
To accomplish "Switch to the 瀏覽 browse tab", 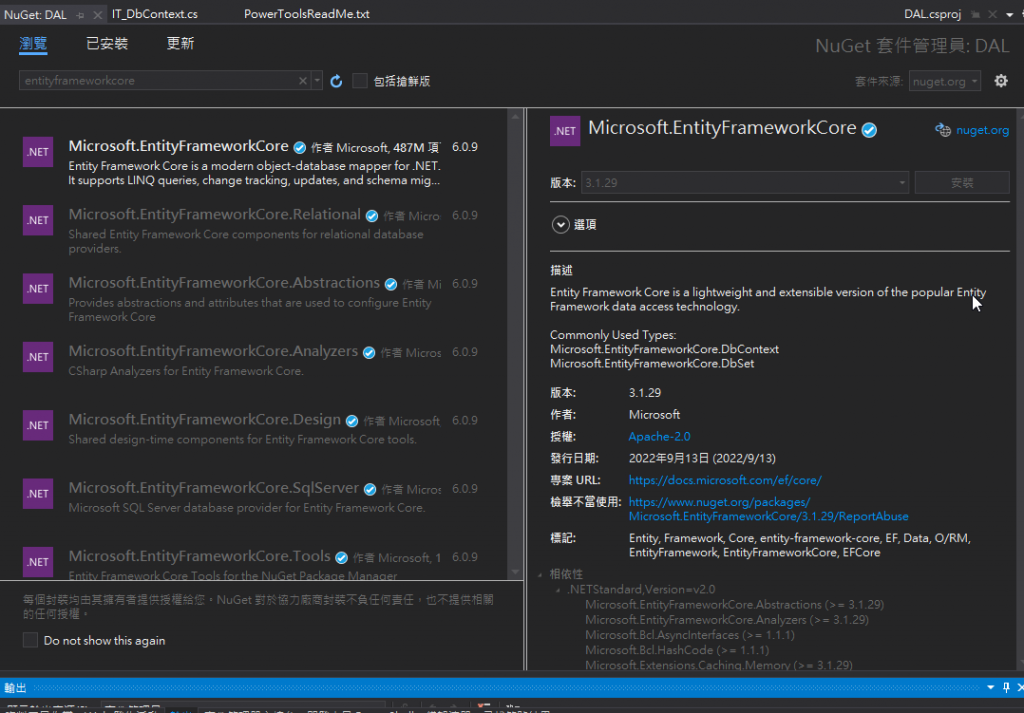I will coord(33,44).
